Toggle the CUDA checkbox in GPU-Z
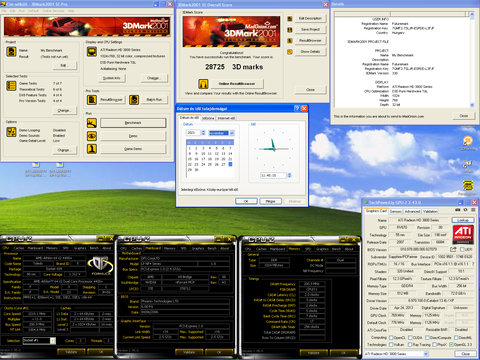 410,338
